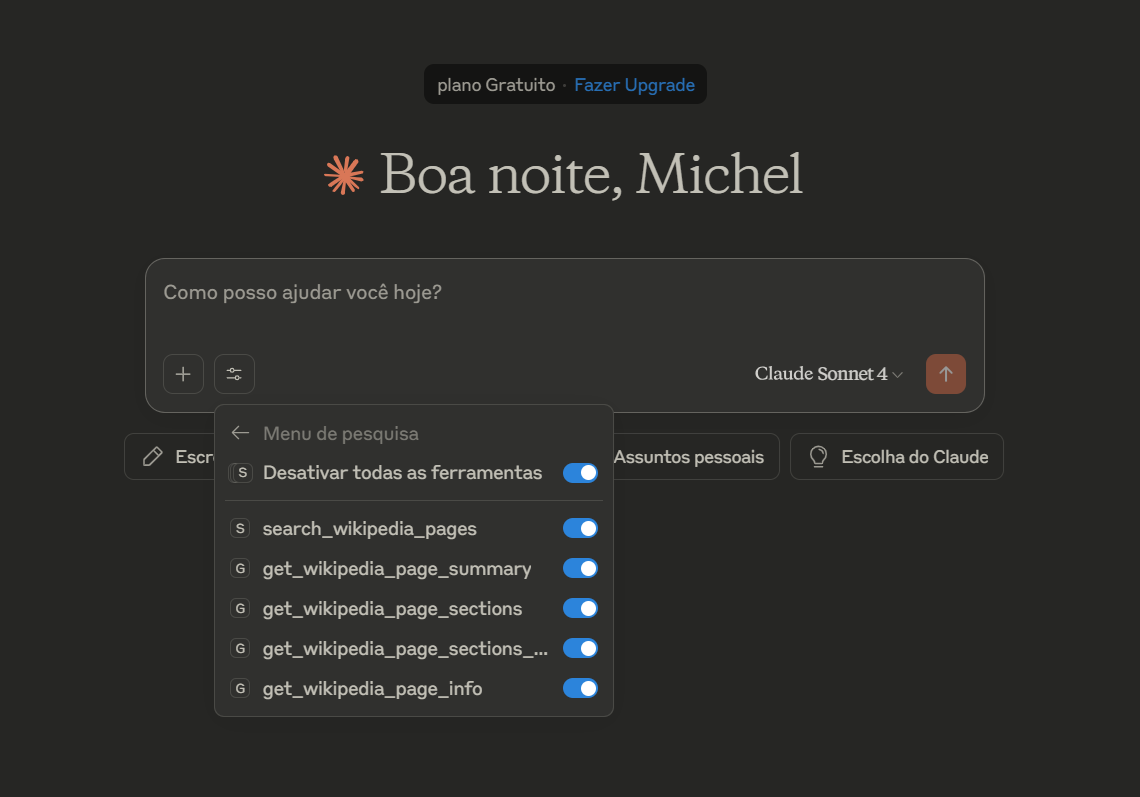
Task: Open the tools and search settings icon
Action: (x=234, y=374)
